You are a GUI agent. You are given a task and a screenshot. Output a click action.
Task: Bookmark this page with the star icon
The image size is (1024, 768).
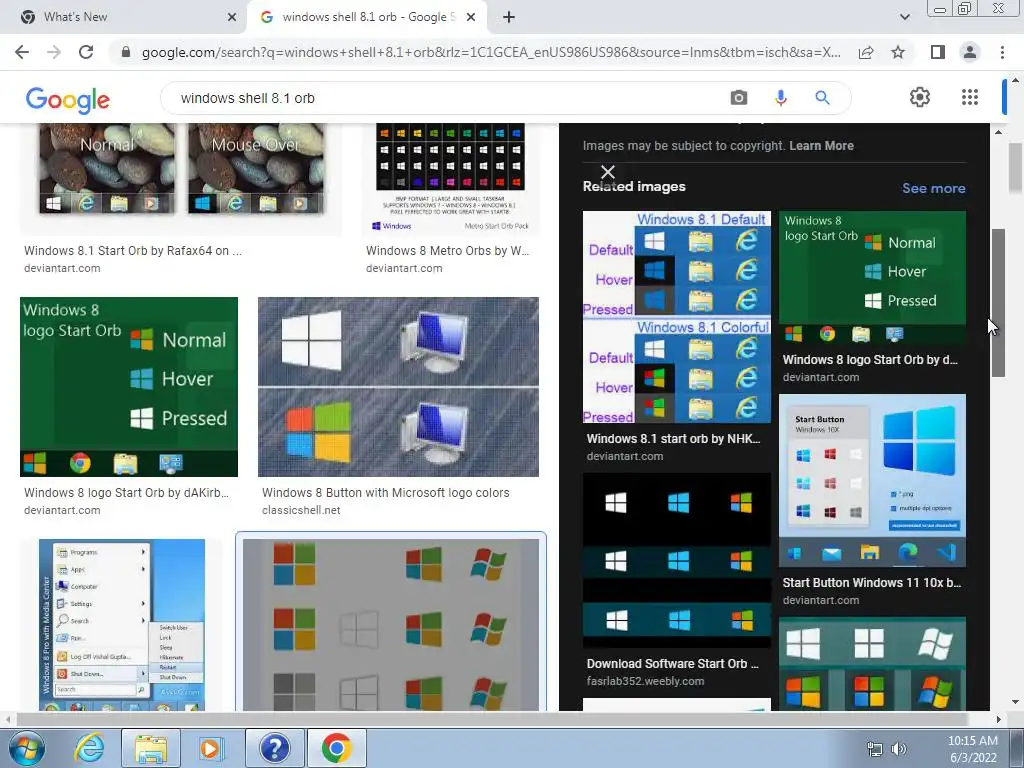898,52
